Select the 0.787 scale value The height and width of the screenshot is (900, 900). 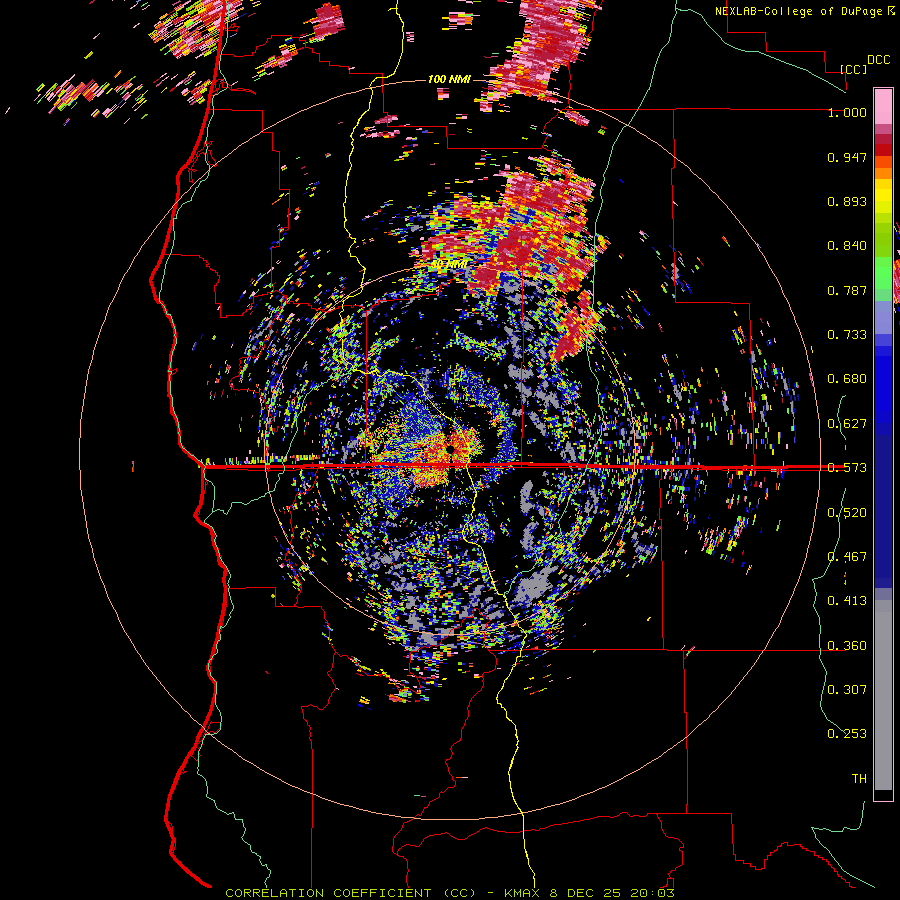pyautogui.click(x=847, y=290)
